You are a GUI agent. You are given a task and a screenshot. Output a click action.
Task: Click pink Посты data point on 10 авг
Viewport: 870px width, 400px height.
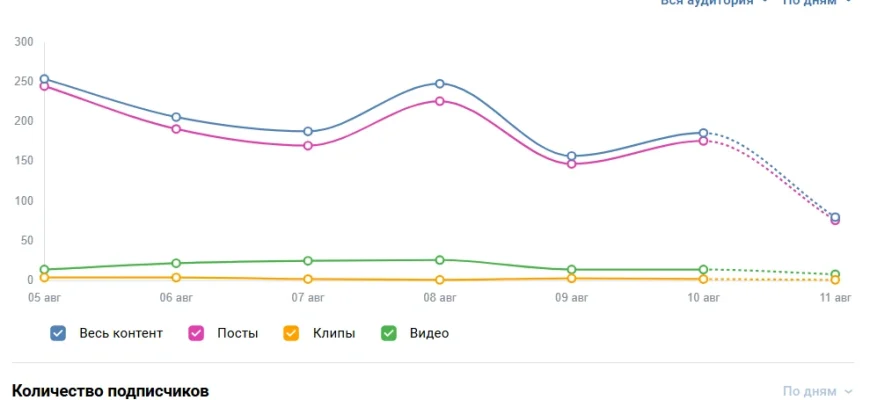(703, 141)
